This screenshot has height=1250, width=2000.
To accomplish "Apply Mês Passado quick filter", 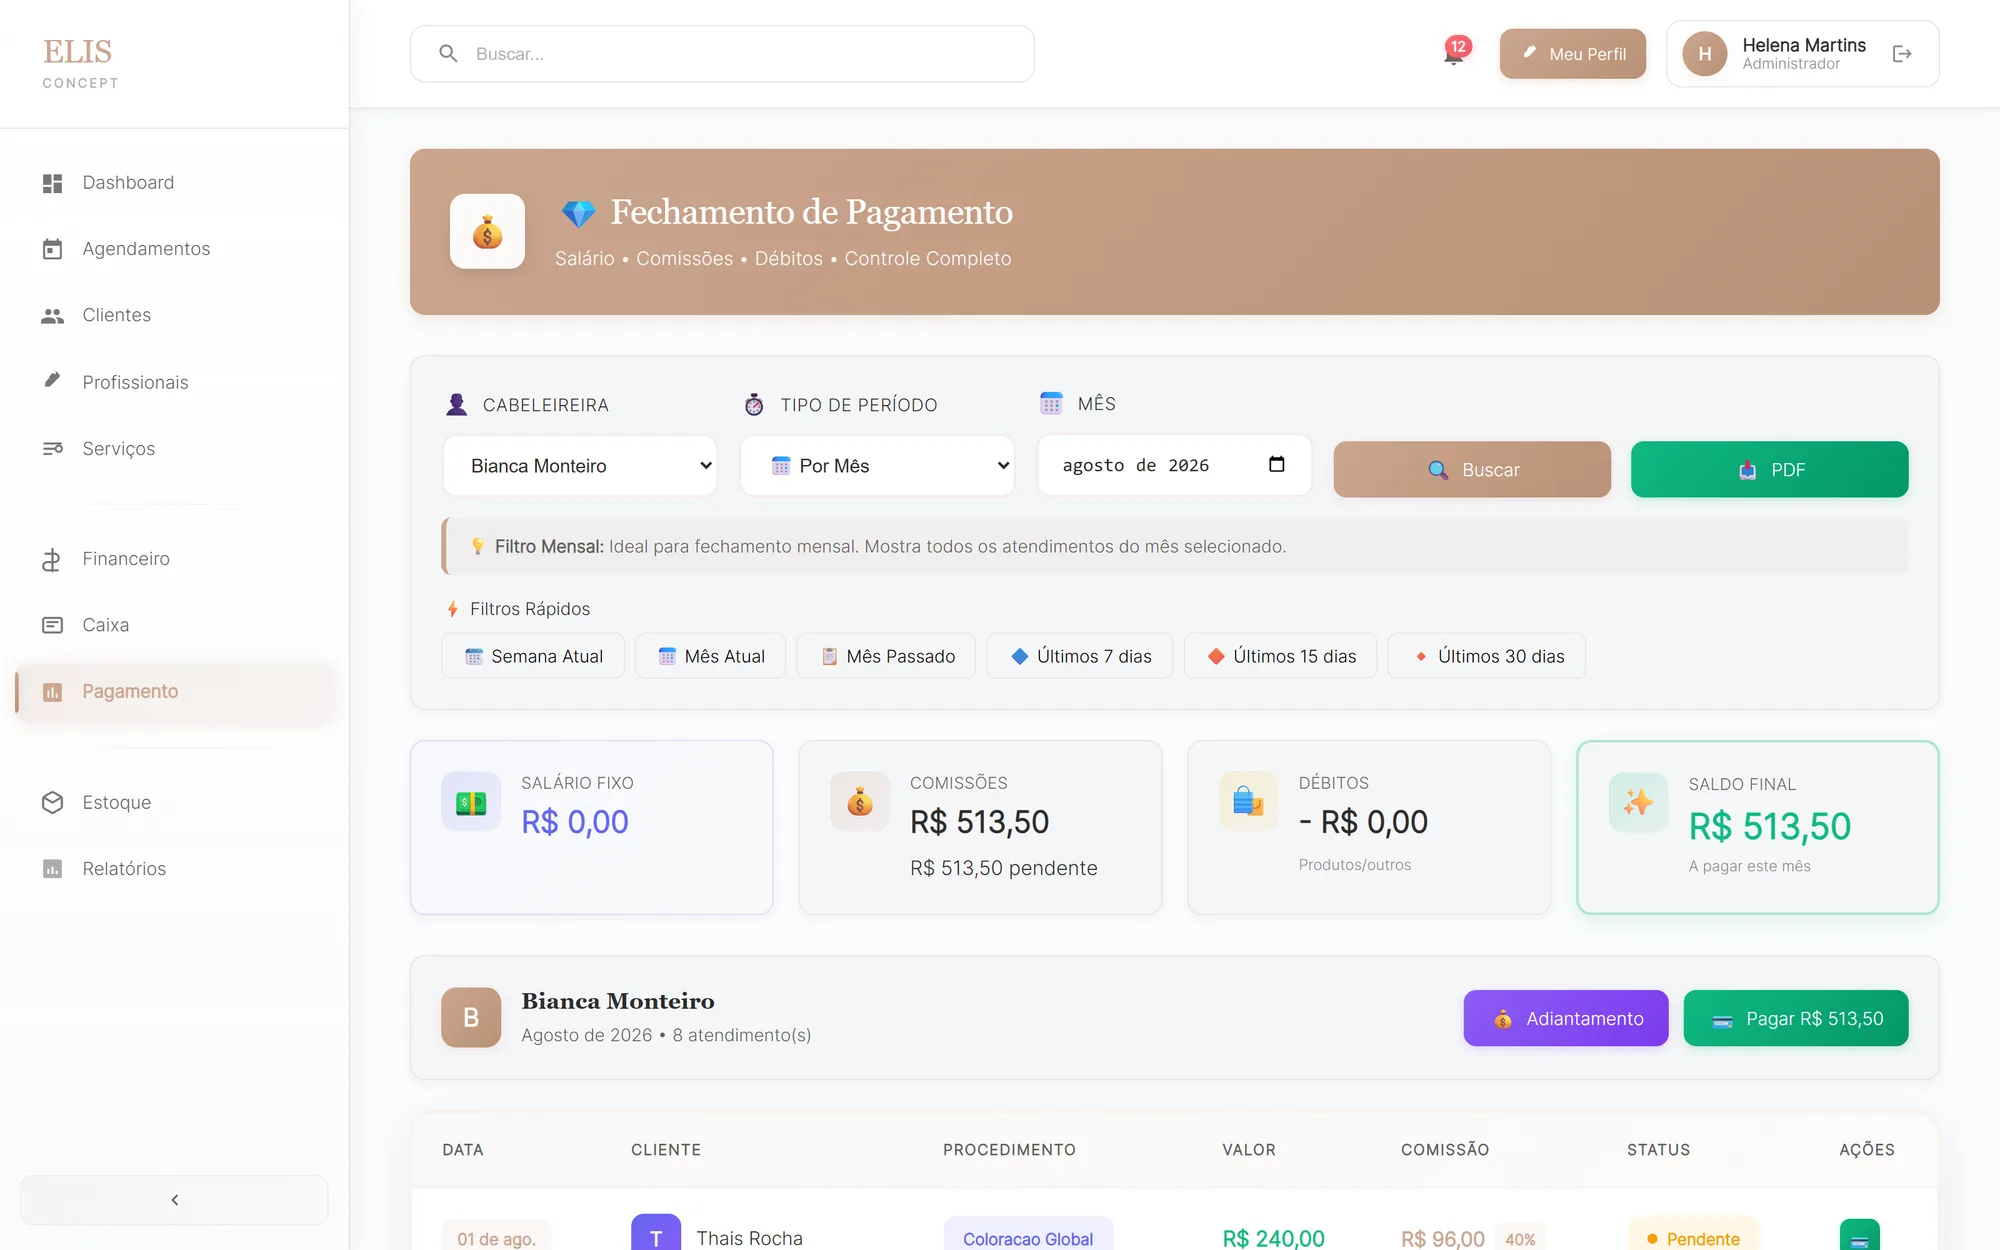I will click(886, 656).
